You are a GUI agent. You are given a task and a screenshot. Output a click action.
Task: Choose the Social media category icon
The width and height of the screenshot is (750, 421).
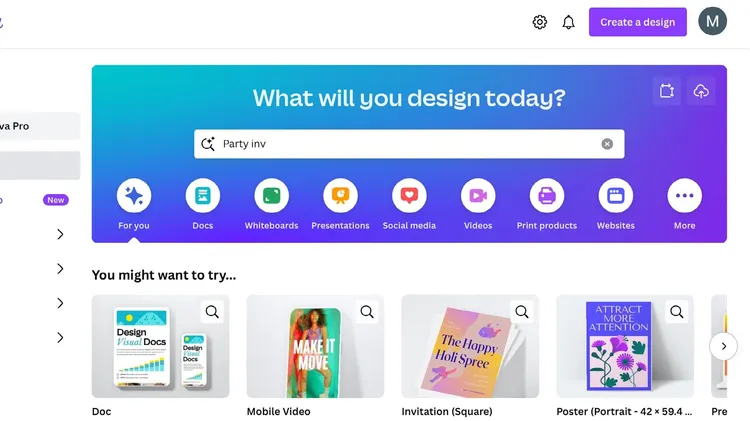[x=409, y=195]
